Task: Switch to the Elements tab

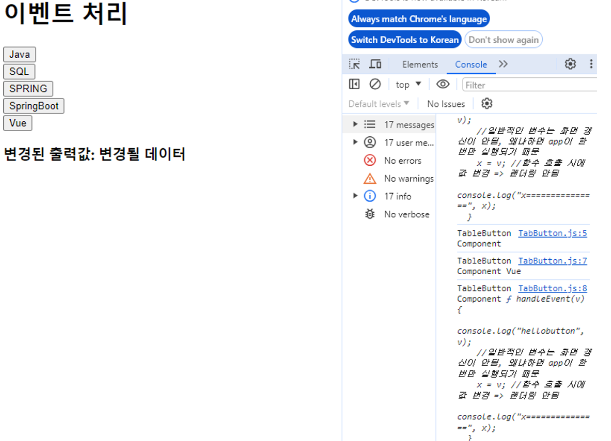Action: (420, 65)
